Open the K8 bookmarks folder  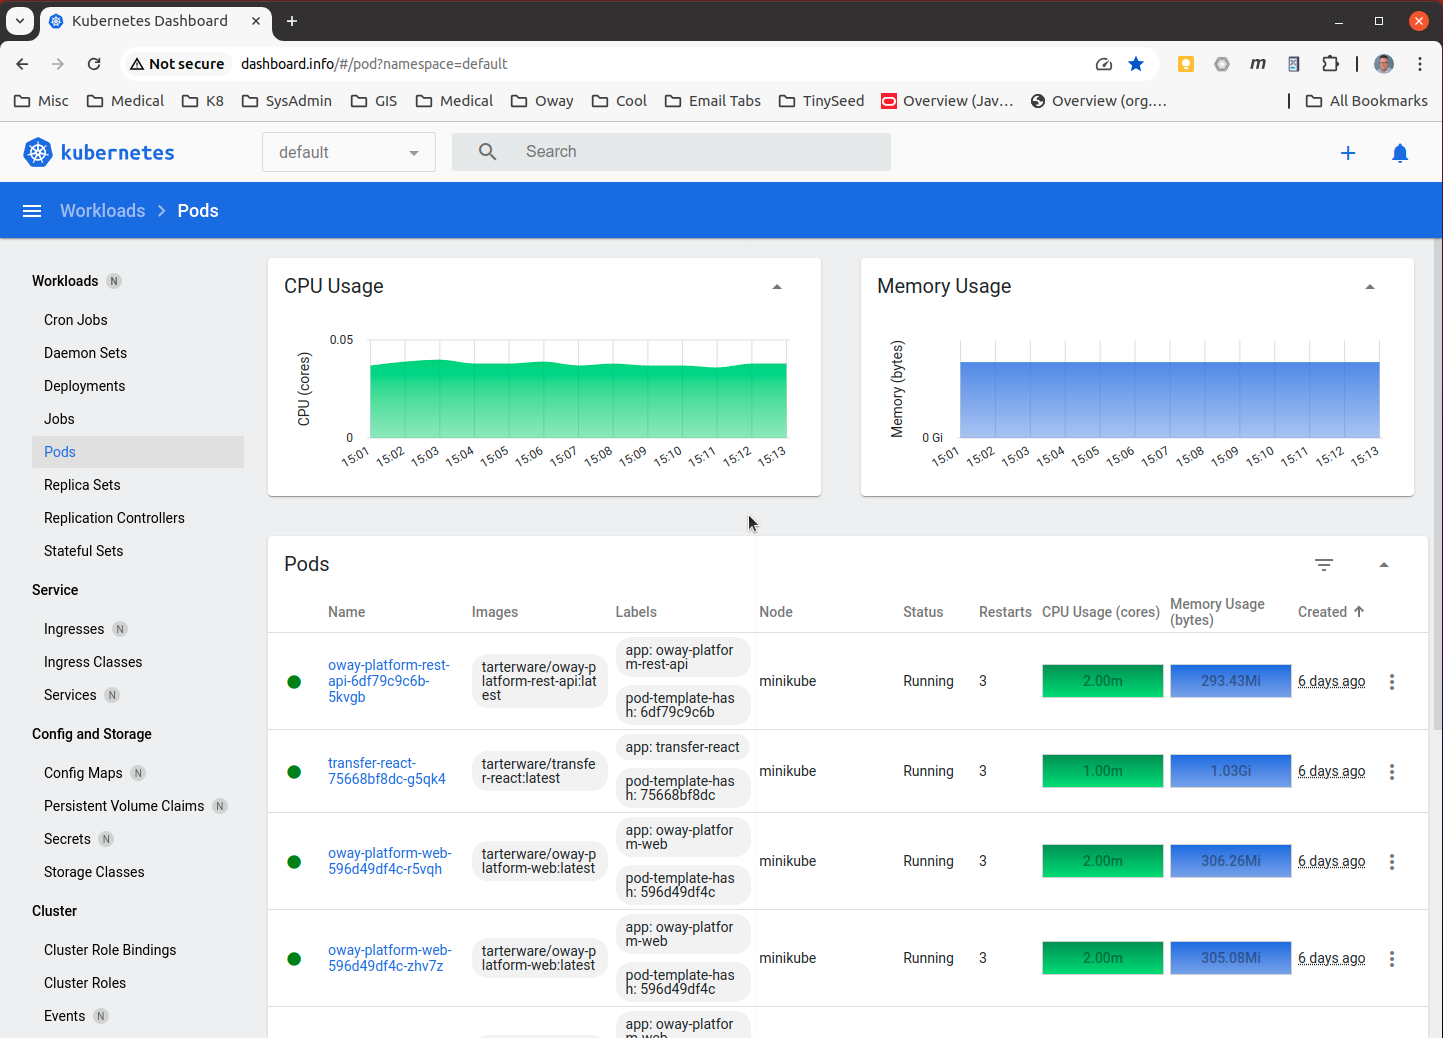coord(203,101)
